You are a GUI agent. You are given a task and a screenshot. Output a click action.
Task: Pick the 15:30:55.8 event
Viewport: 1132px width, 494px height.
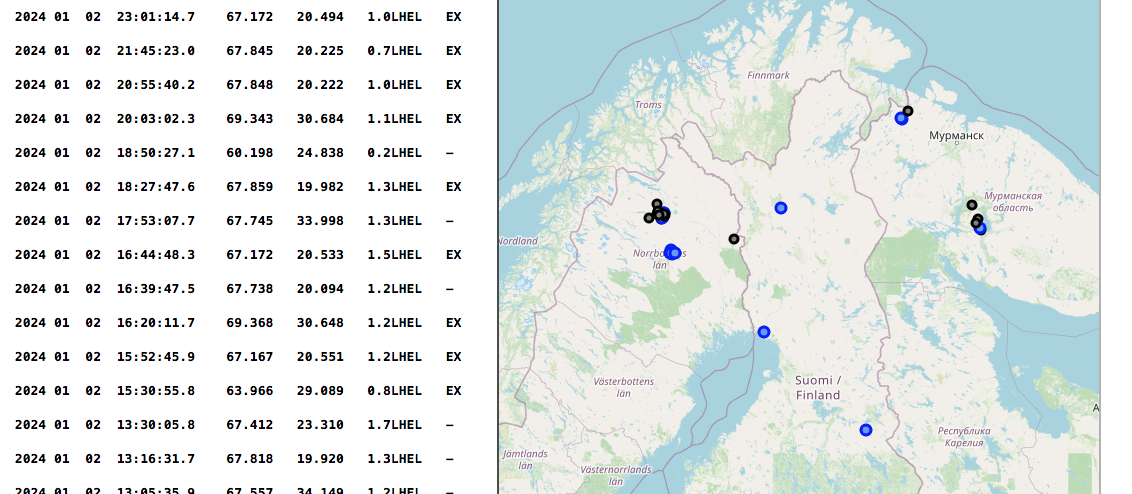click(x=155, y=391)
